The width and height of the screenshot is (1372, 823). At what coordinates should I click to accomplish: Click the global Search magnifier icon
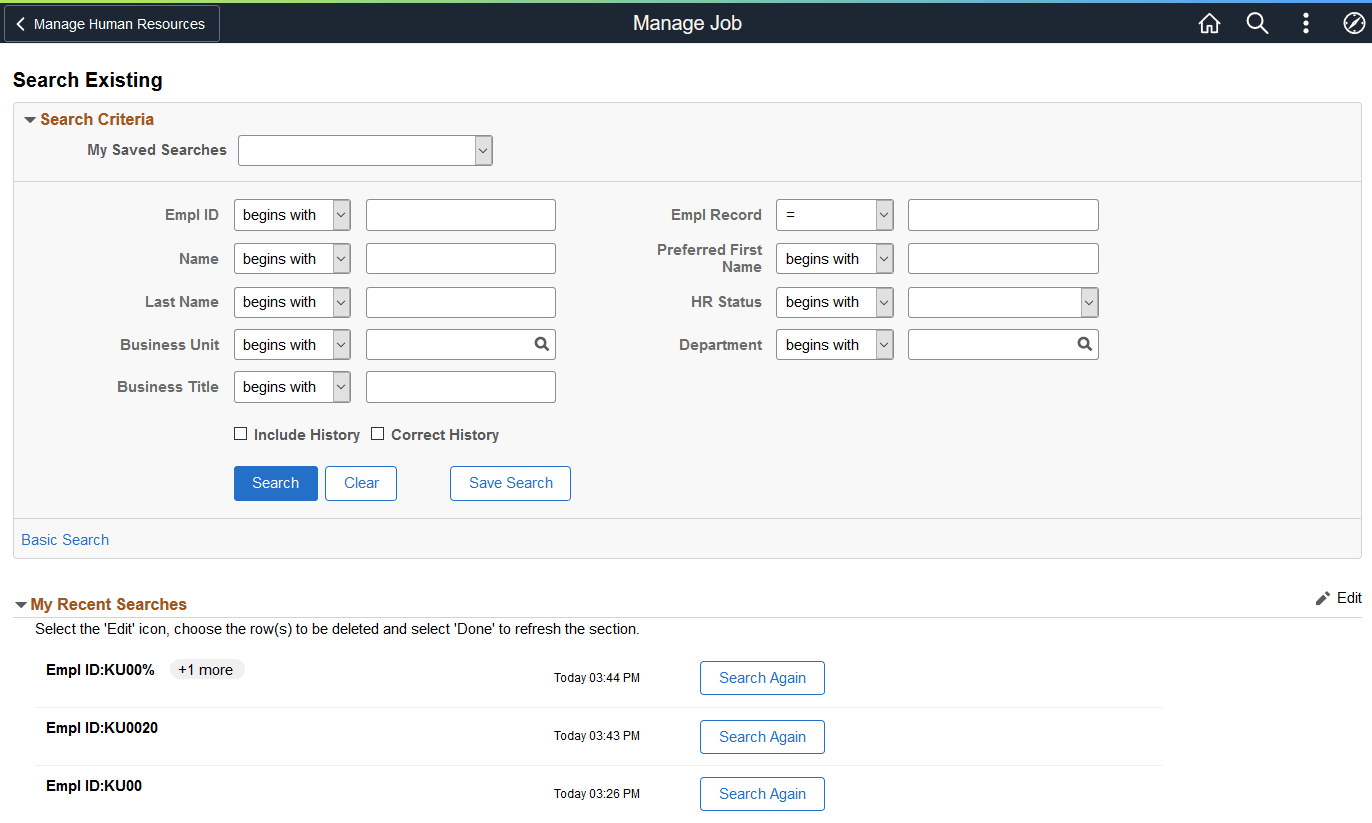[1257, 22]
